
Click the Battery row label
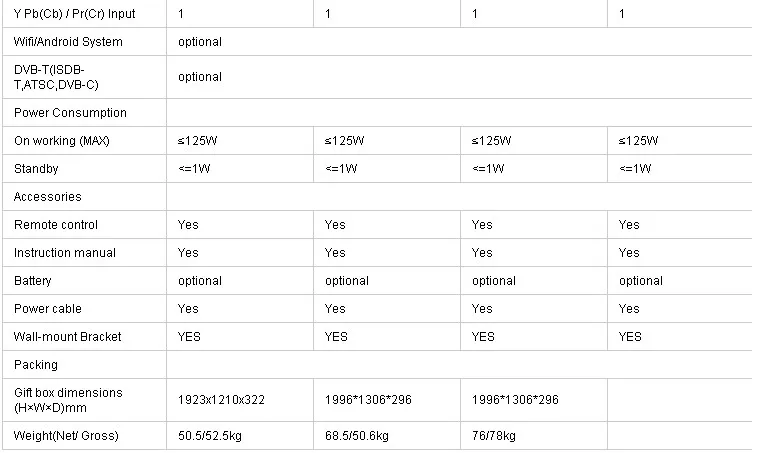tap(33, 281)
